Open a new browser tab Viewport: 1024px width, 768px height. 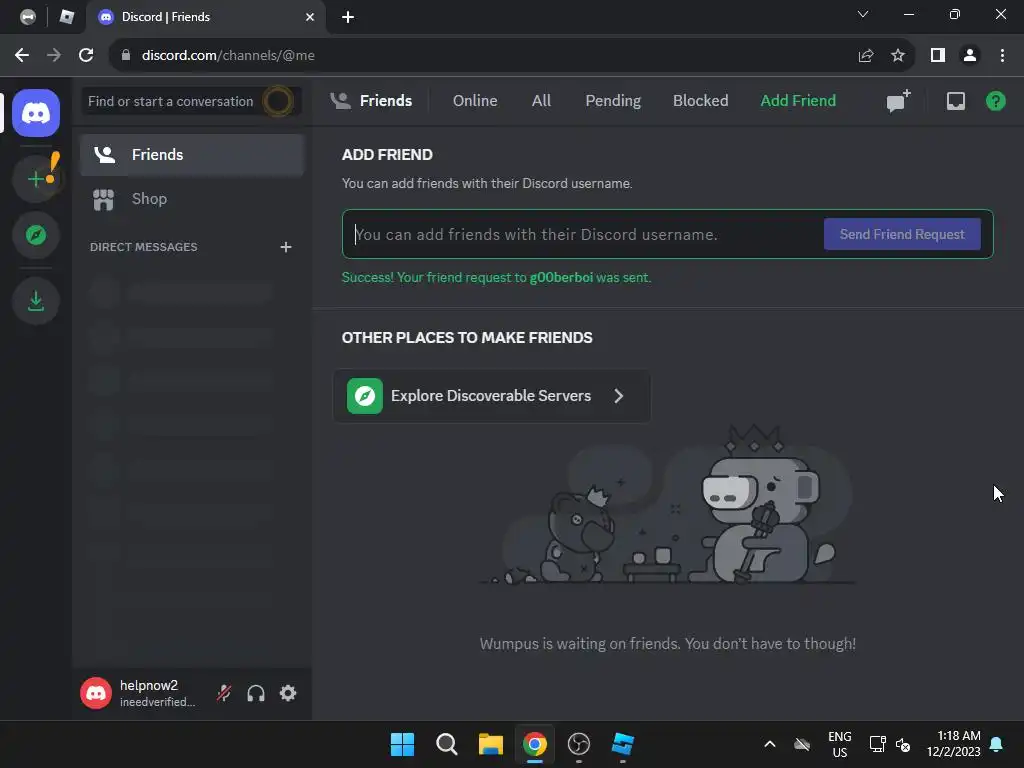click(x=348, y=17)
